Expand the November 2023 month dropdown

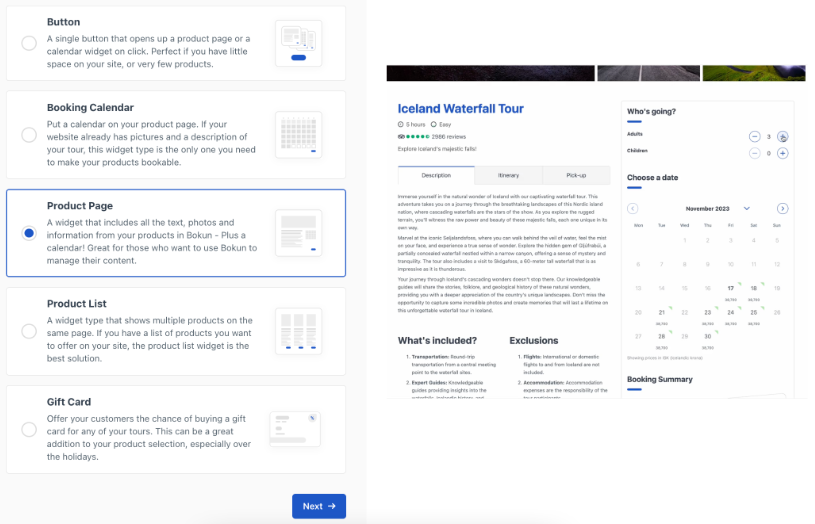coord(746,208)
